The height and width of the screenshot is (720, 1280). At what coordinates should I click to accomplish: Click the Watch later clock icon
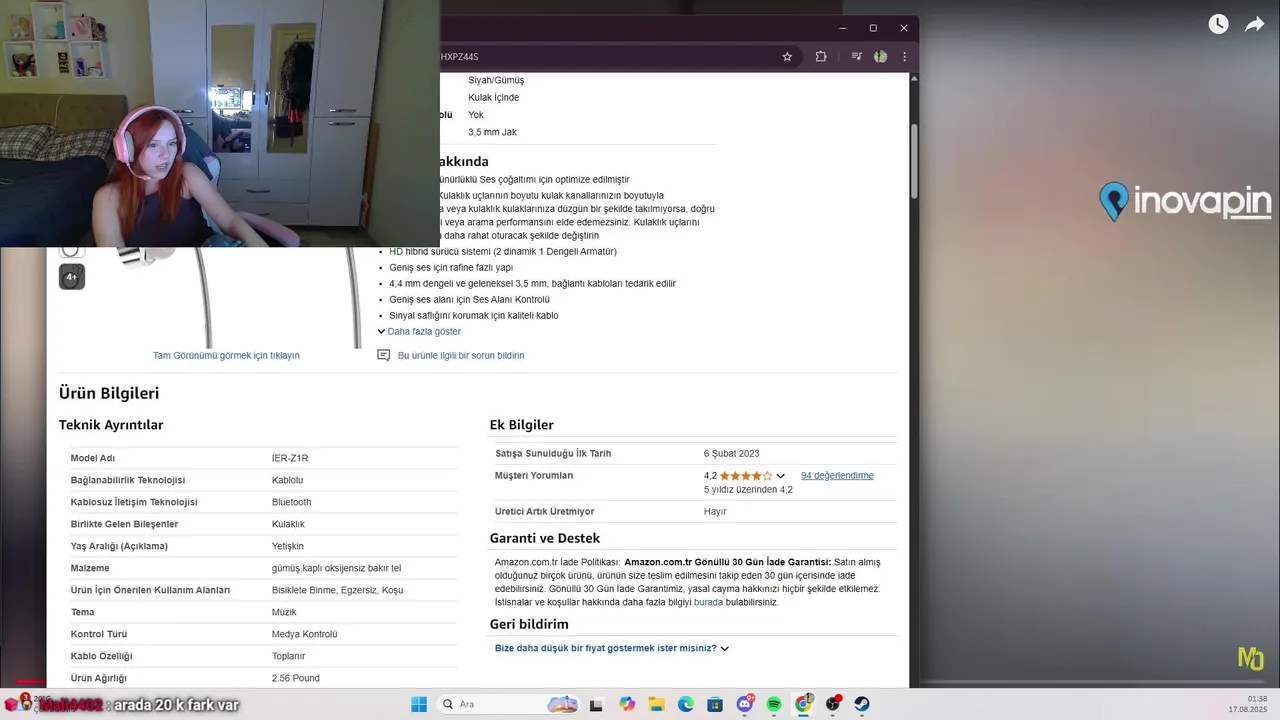coord(1218,24)
